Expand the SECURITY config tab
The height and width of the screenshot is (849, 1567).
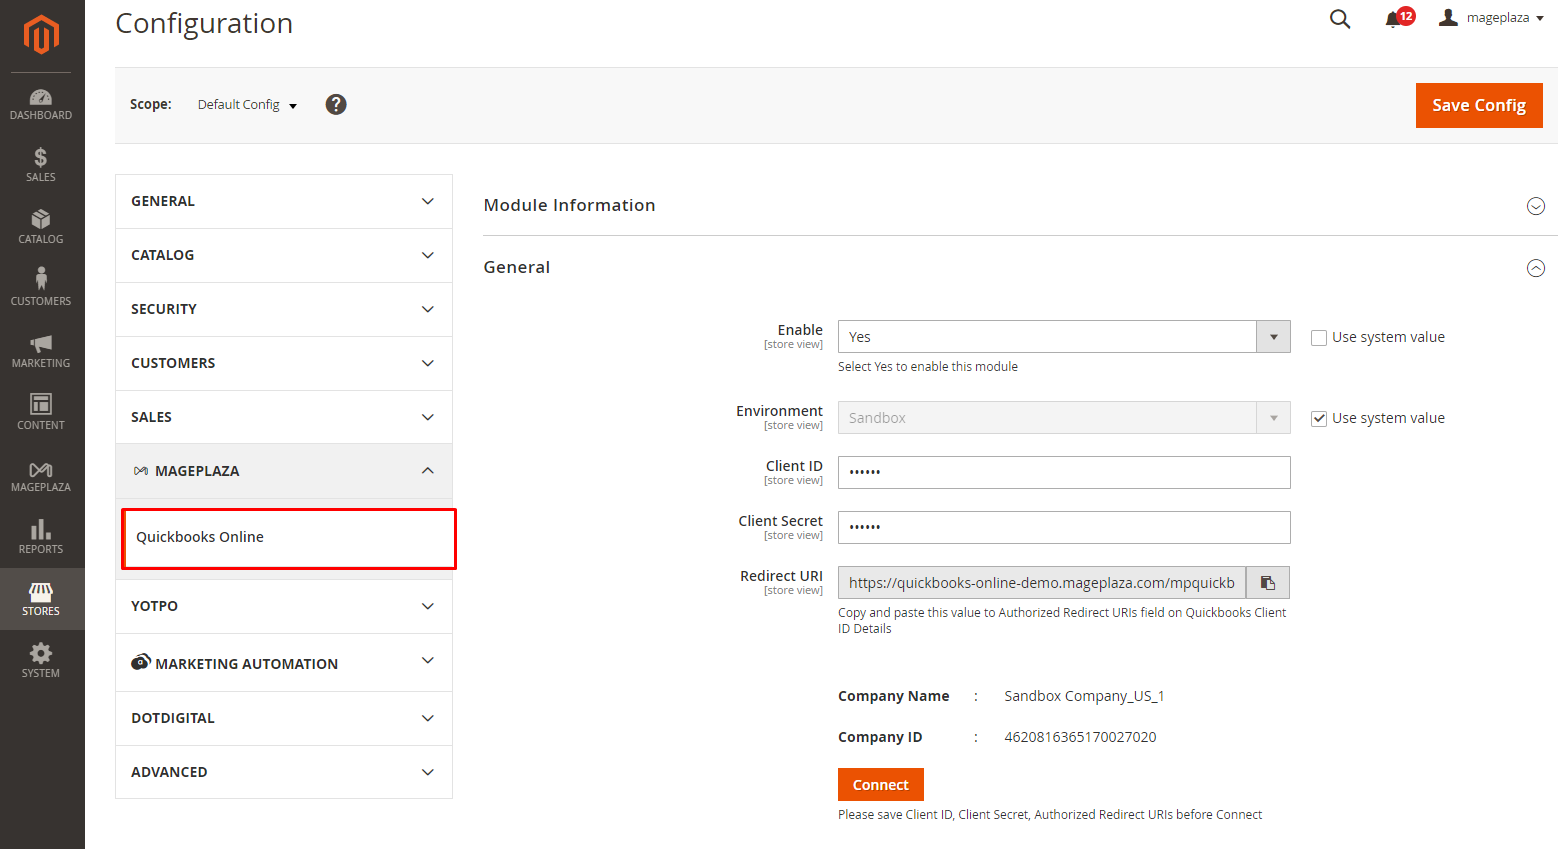[x=284, y=309]
